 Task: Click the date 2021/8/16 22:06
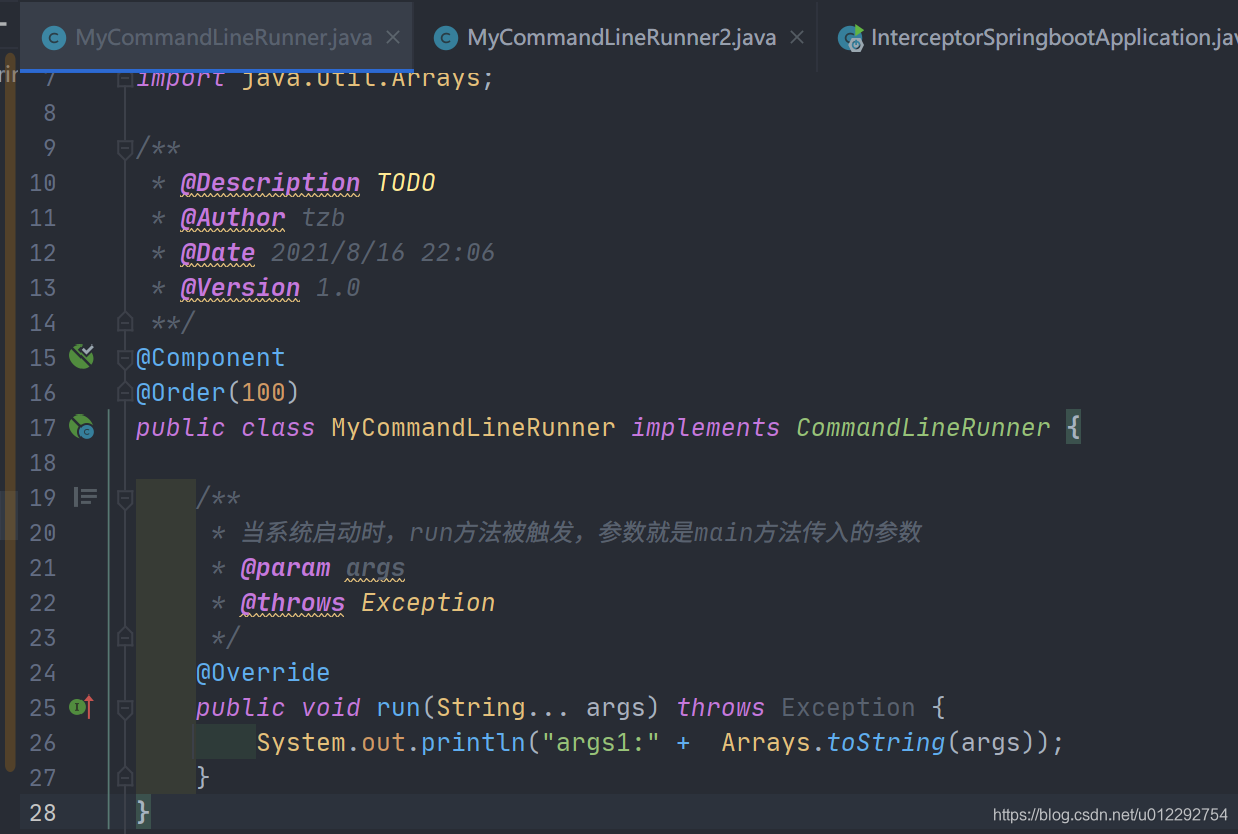click(x=383, y=253)
